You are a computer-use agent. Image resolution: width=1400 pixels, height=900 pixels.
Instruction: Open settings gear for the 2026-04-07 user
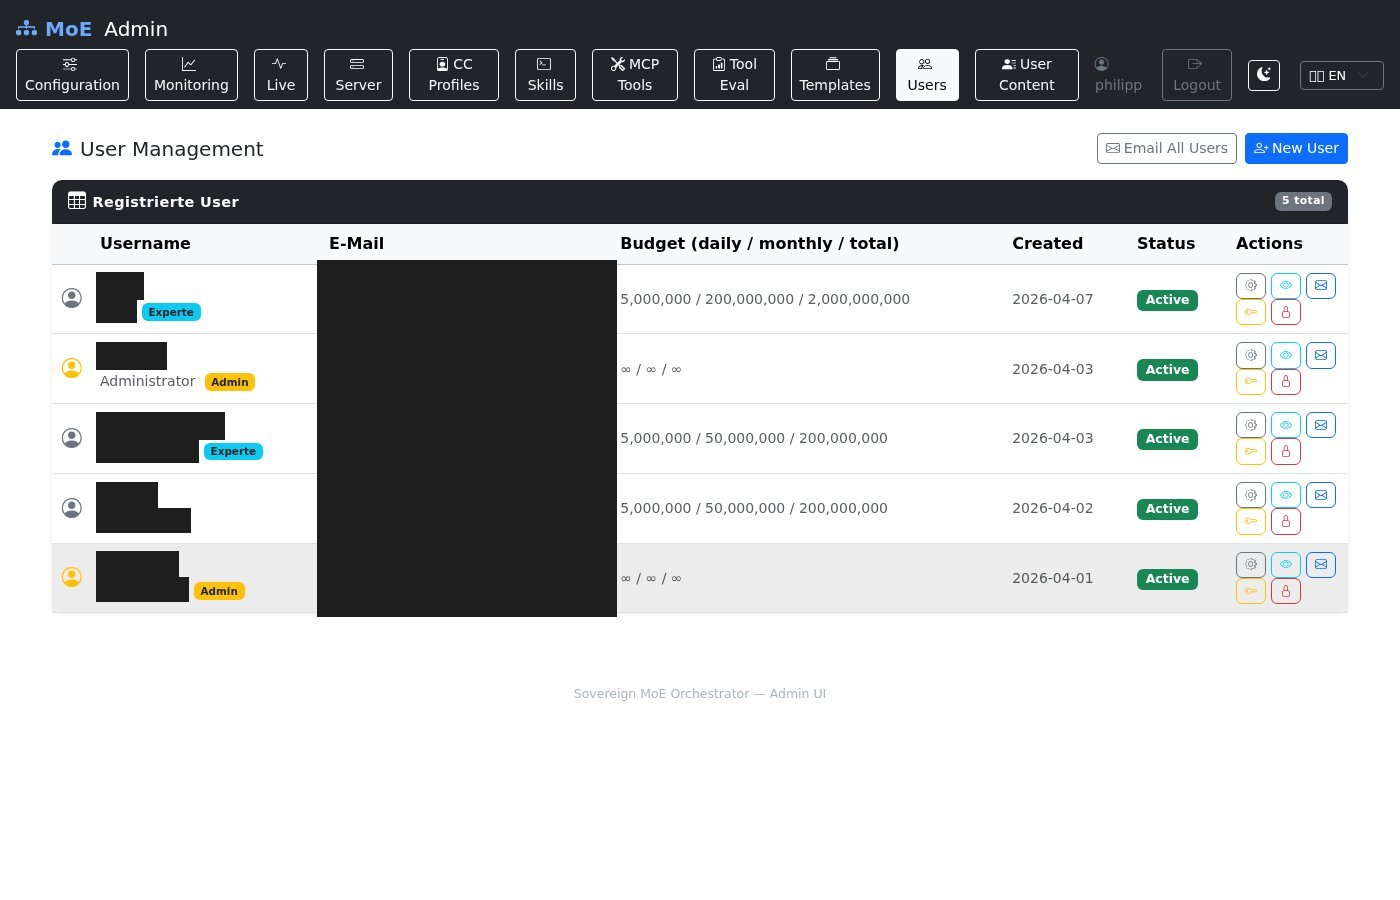coord(1250,286)
